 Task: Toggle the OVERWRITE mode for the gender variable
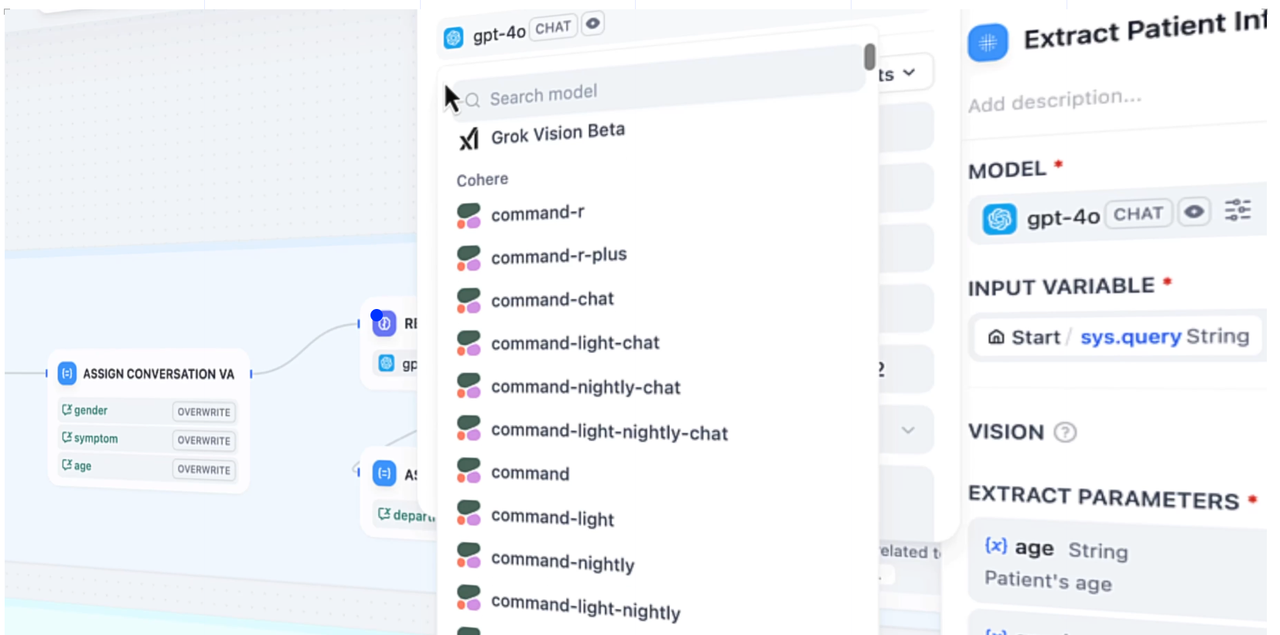tap(204, 412)
